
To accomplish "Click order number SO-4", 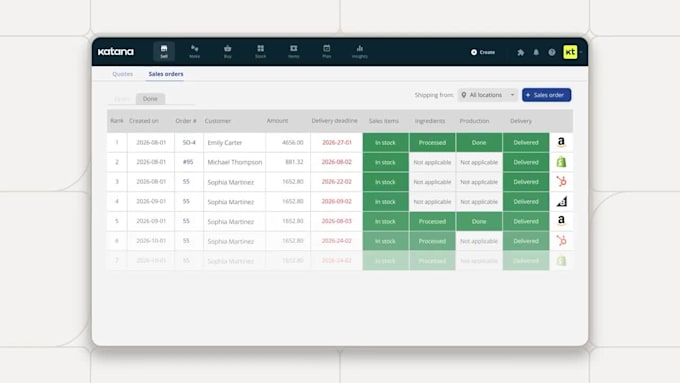I will pyautogui.click(x=189, y=142).
